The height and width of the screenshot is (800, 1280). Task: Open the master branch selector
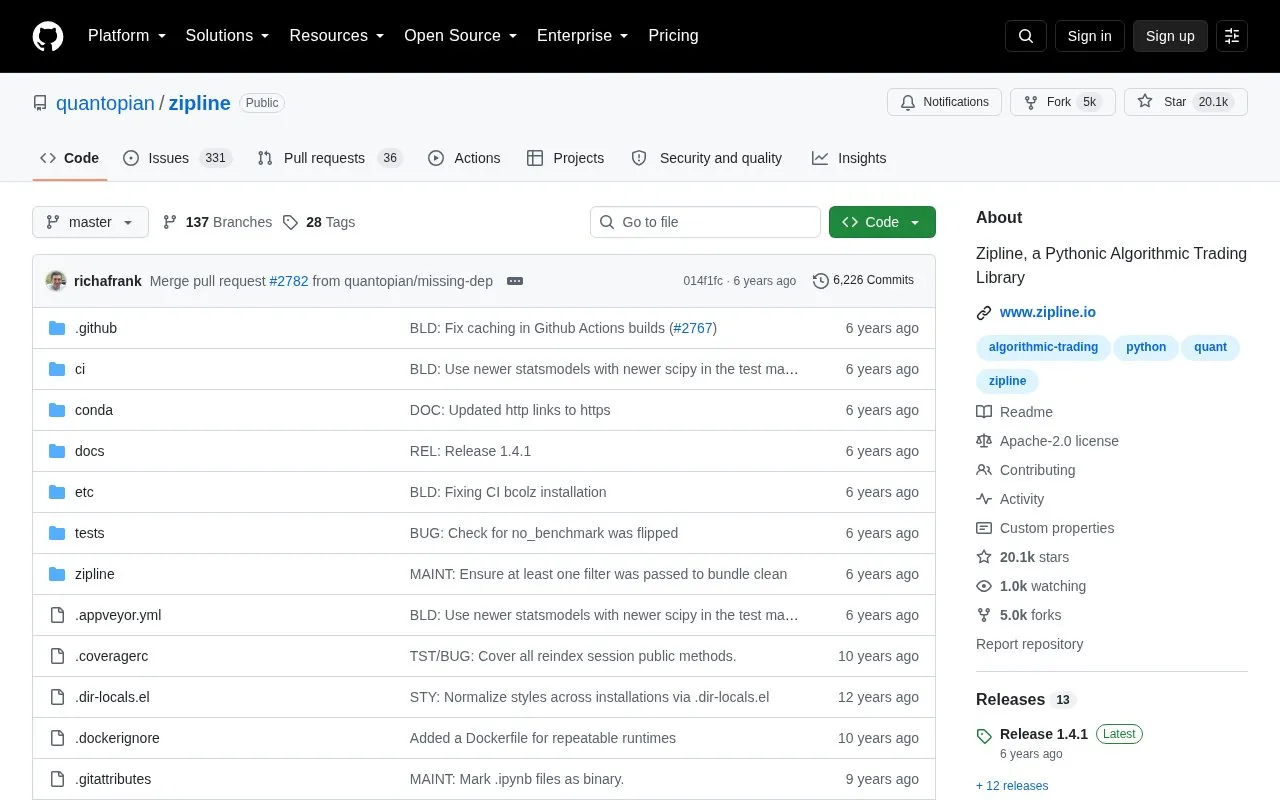tap(90, 222)
